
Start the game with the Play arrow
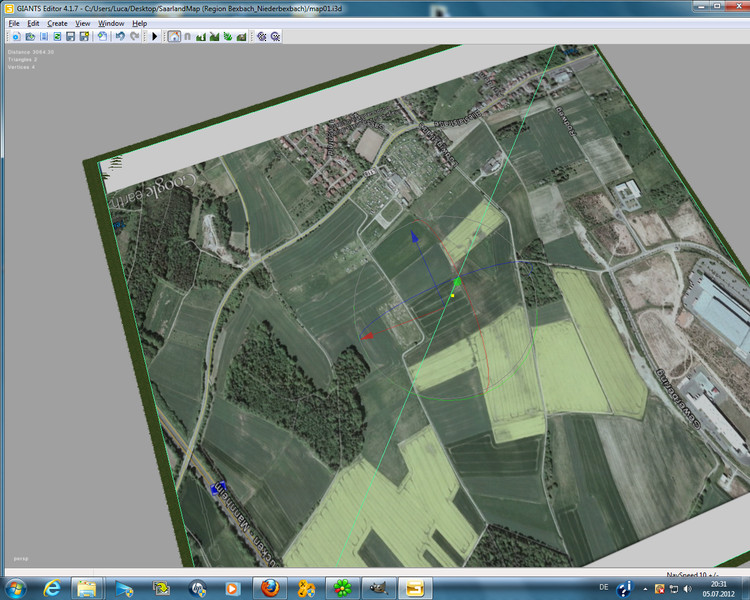154,36
